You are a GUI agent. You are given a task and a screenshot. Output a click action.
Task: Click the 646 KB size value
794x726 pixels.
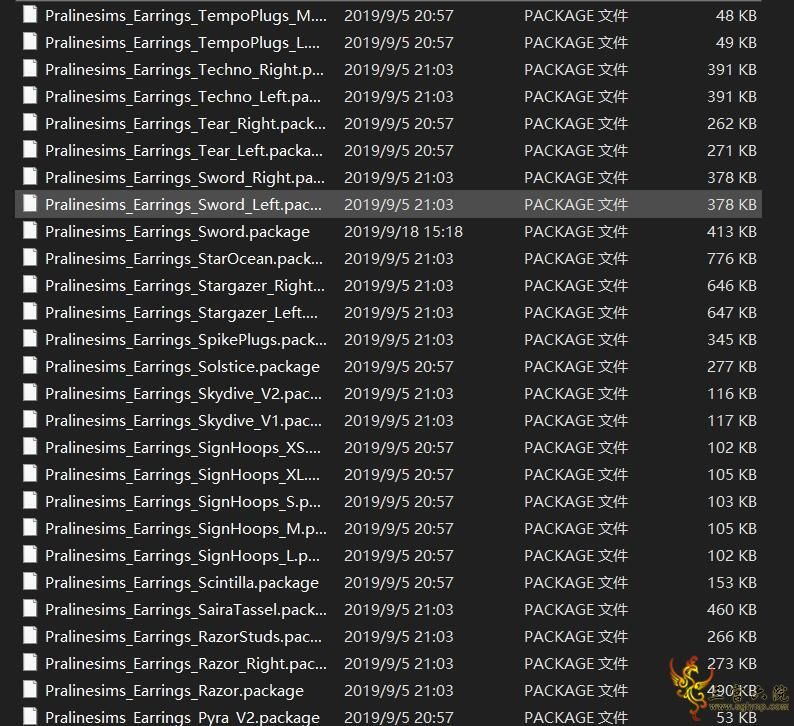point(732,286)
